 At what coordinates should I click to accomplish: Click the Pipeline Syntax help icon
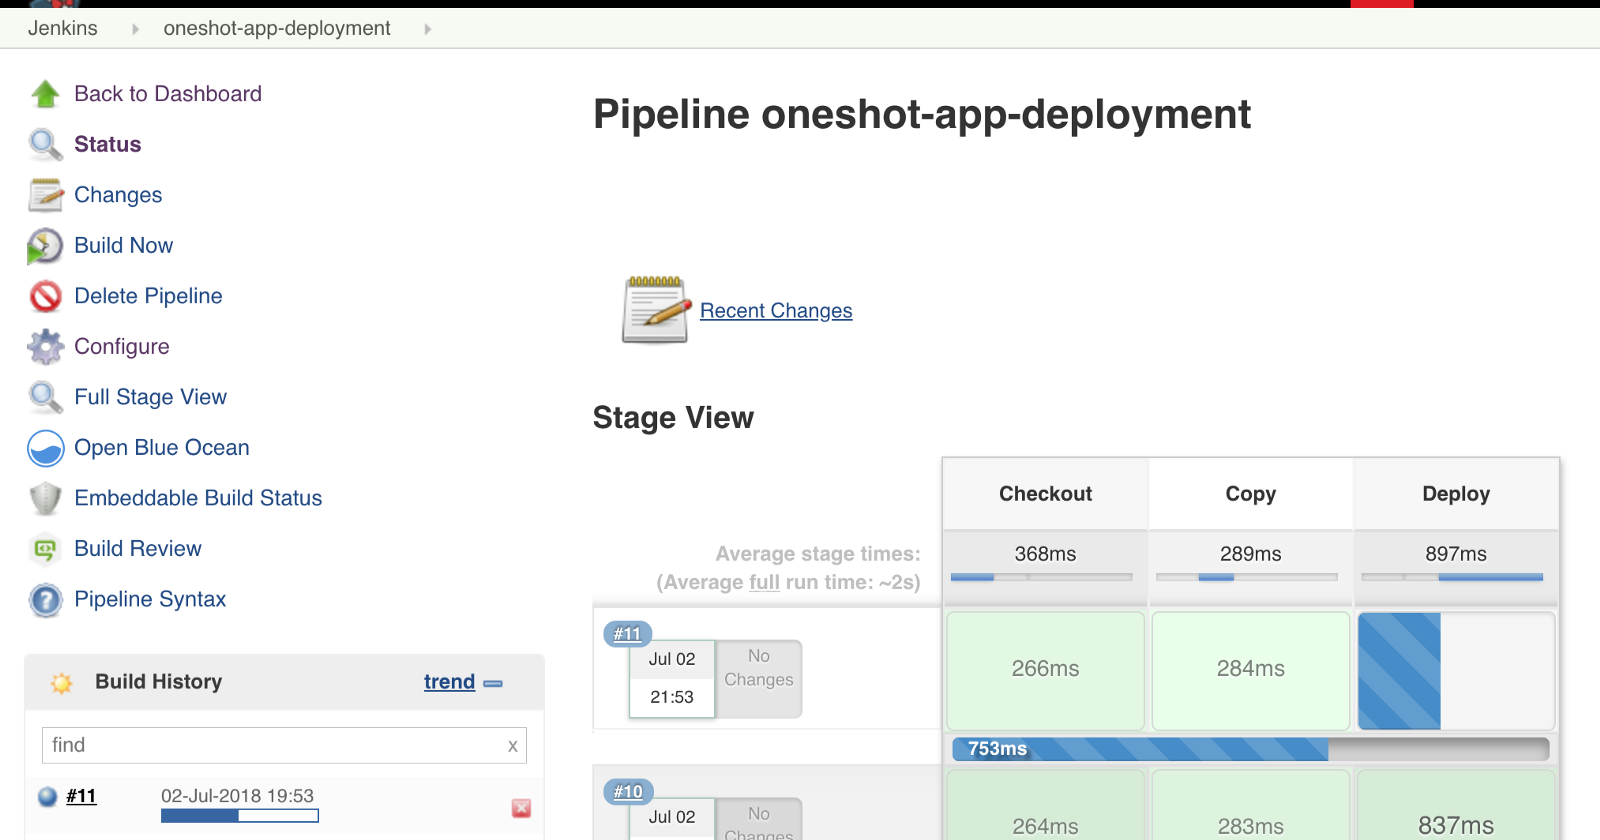click(45, 600)
